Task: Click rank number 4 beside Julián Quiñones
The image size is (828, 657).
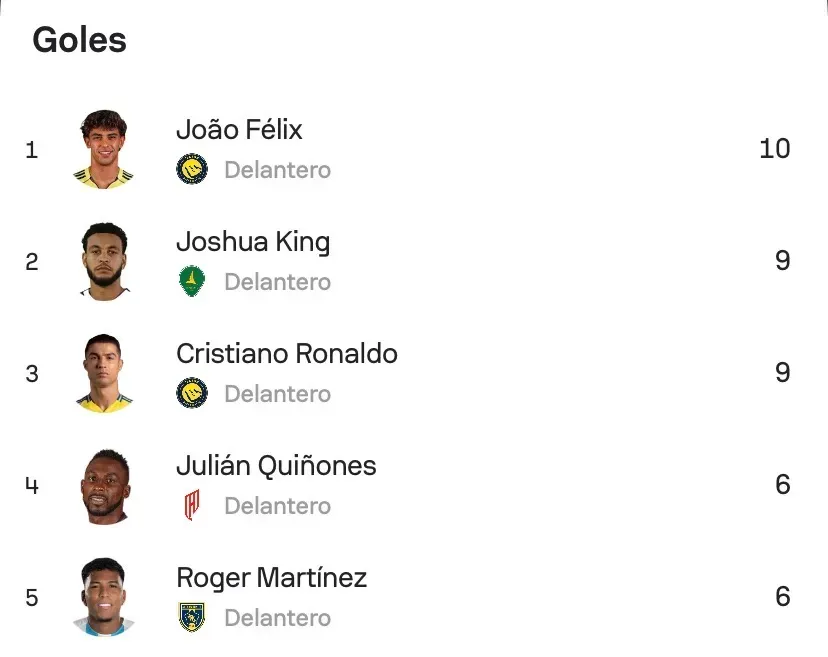Action: coord(32,486)
